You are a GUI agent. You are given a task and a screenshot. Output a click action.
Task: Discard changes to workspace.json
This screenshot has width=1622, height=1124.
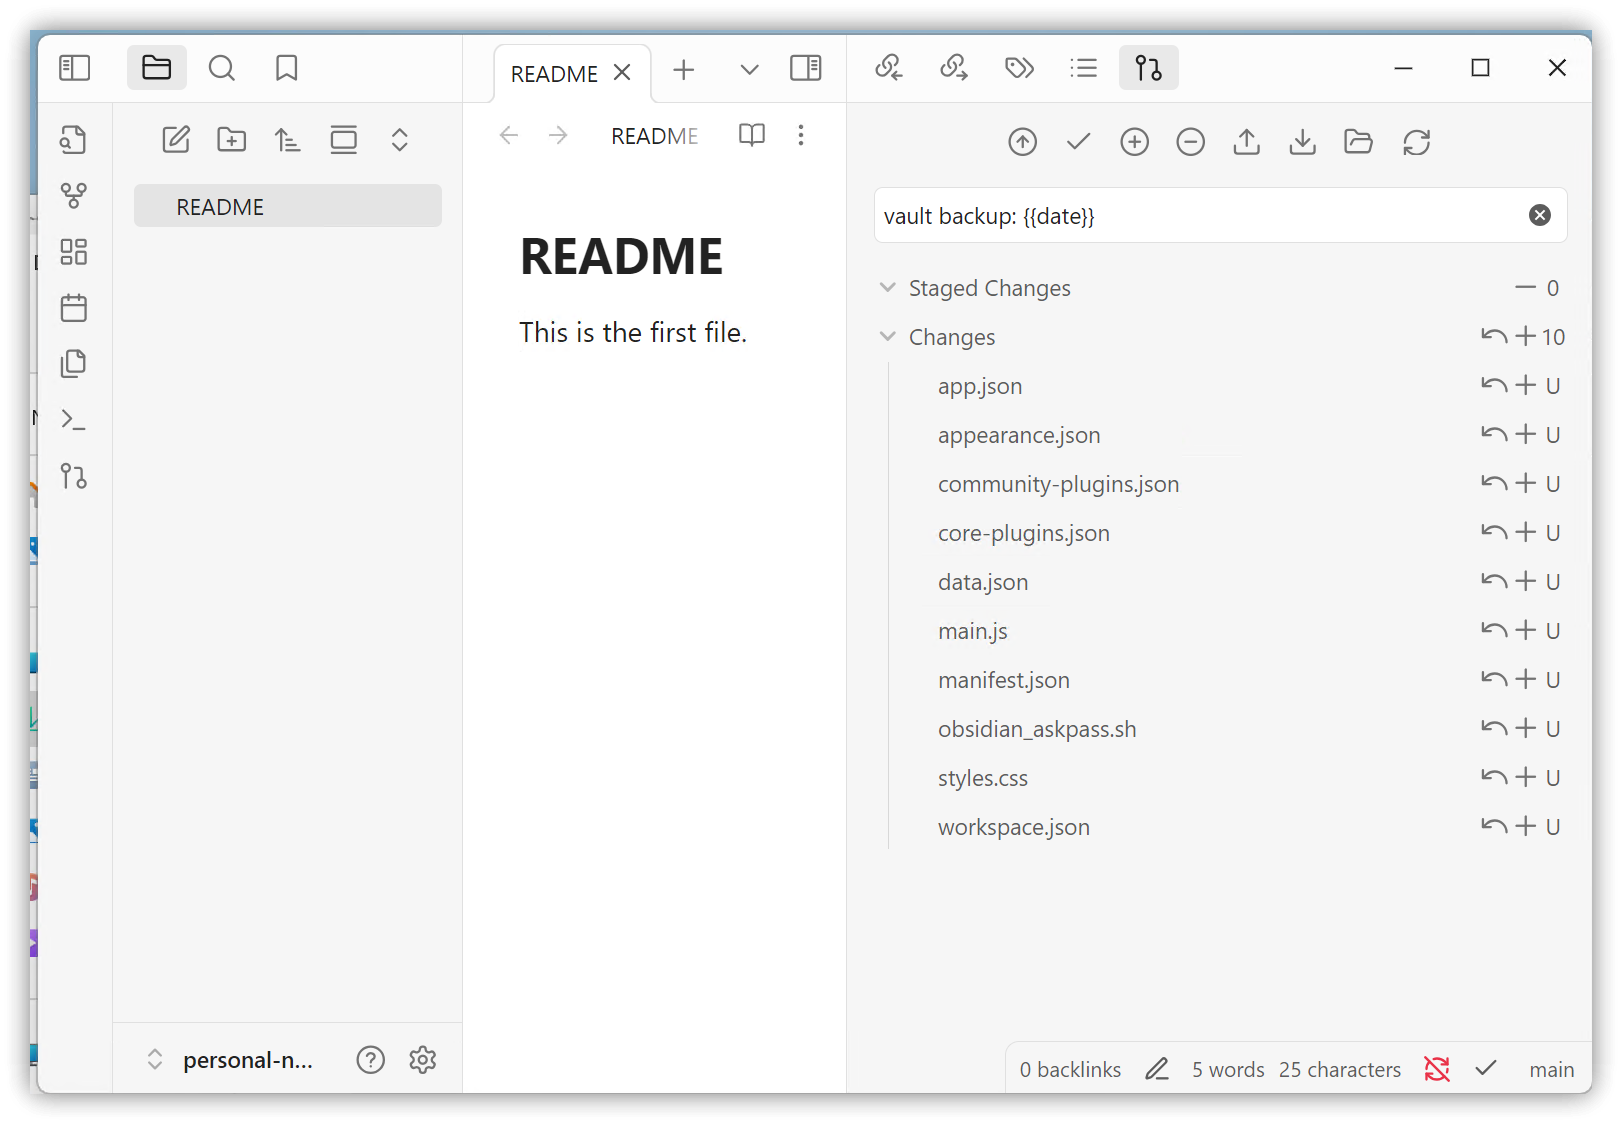click(x=1494, y=827)
